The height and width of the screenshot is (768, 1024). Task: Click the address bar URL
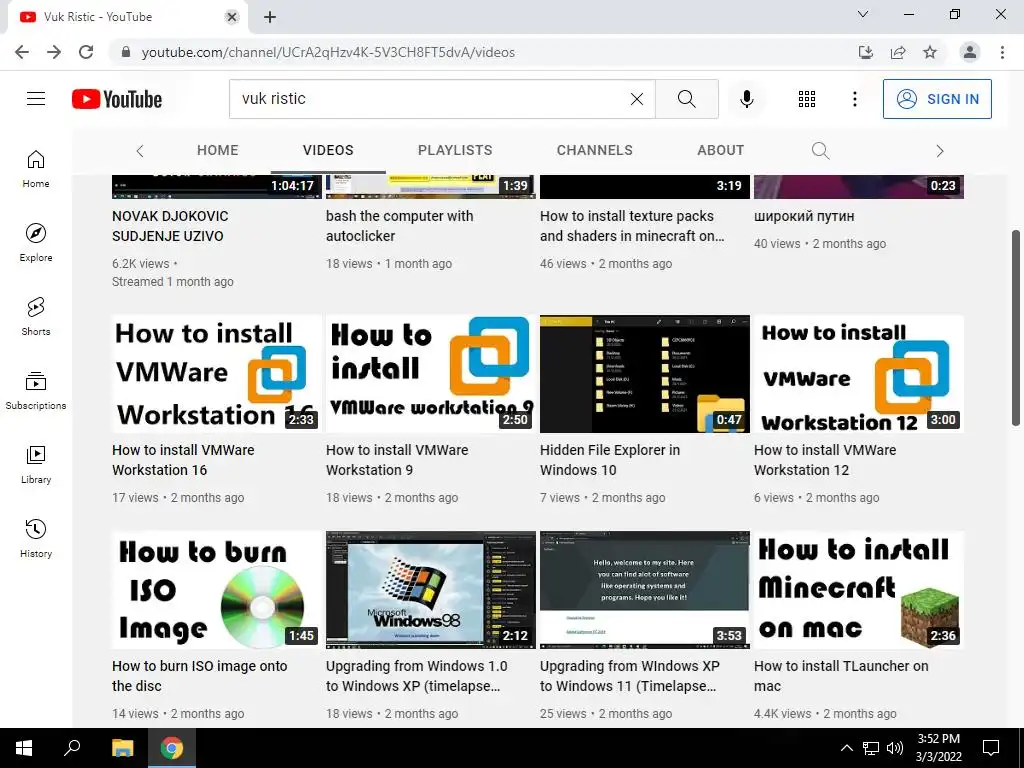pos(328,52)
